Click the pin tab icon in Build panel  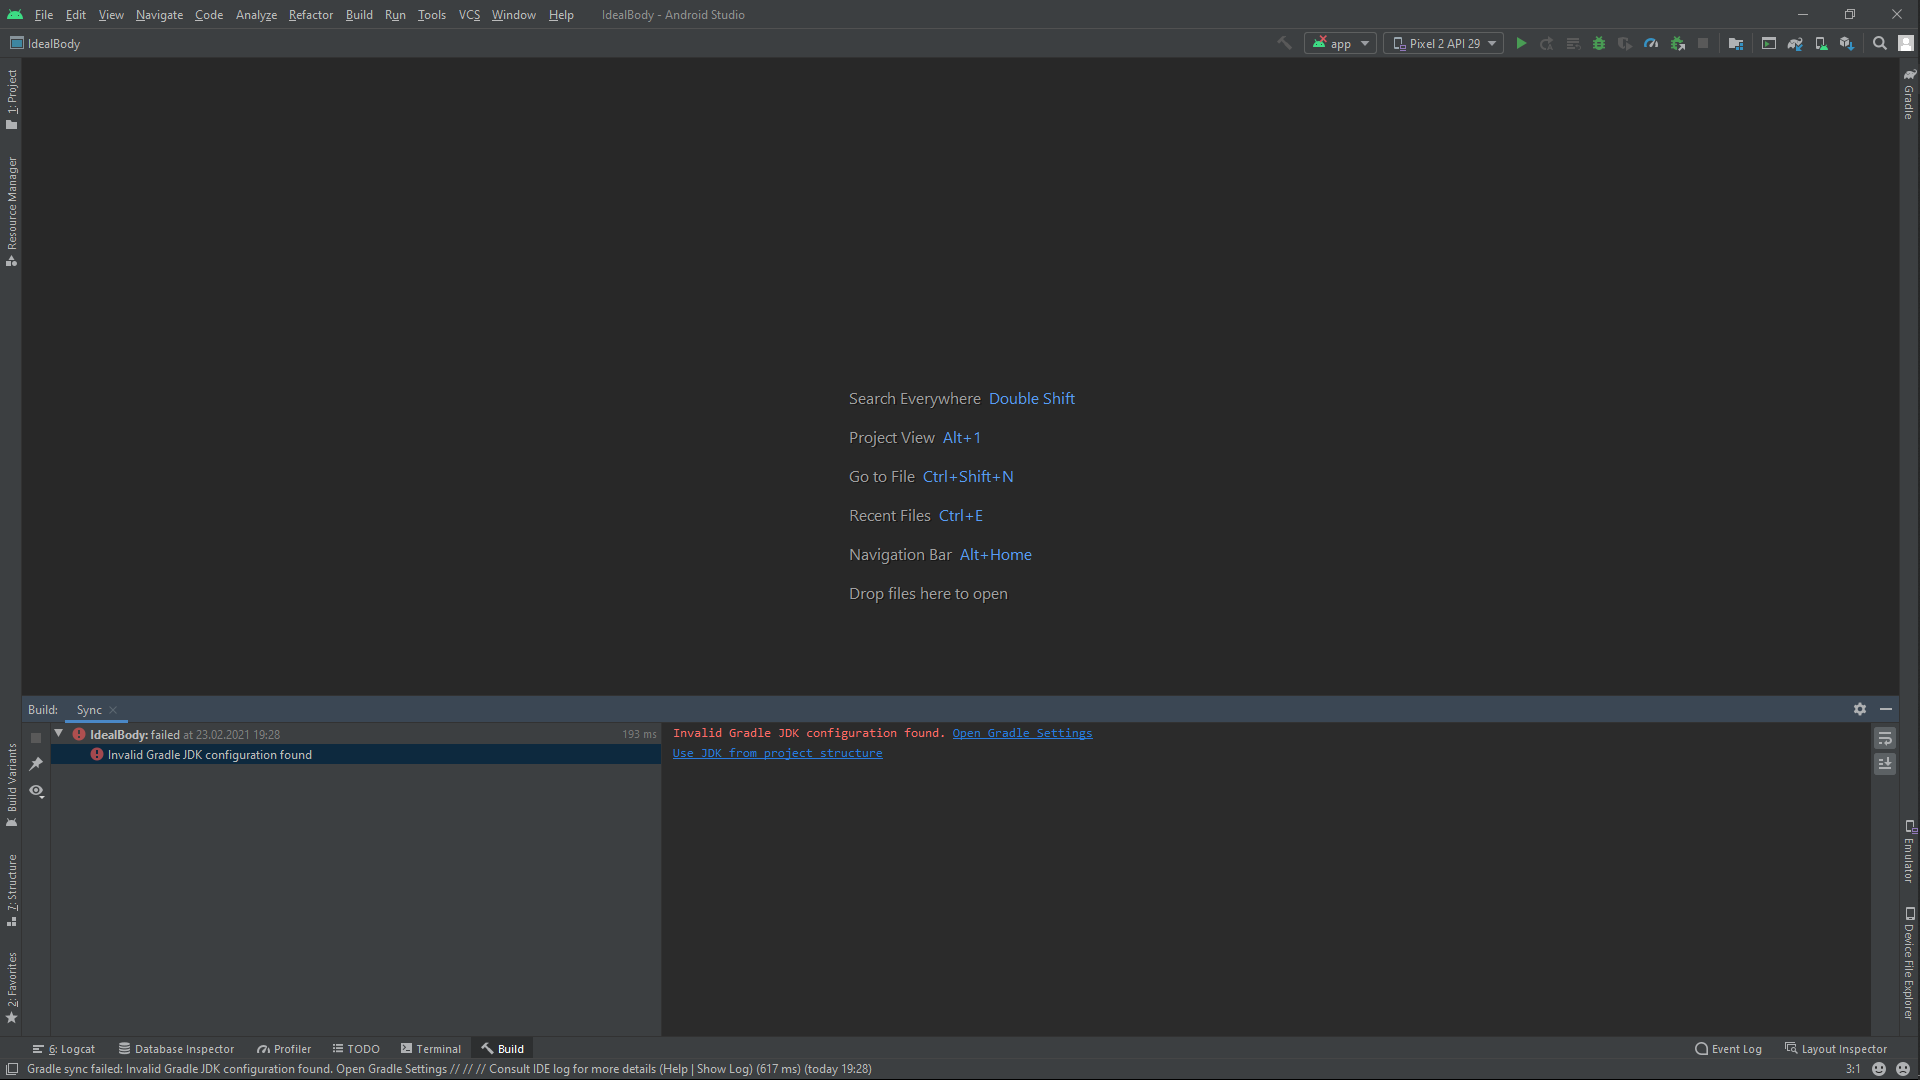pos(36,764)
